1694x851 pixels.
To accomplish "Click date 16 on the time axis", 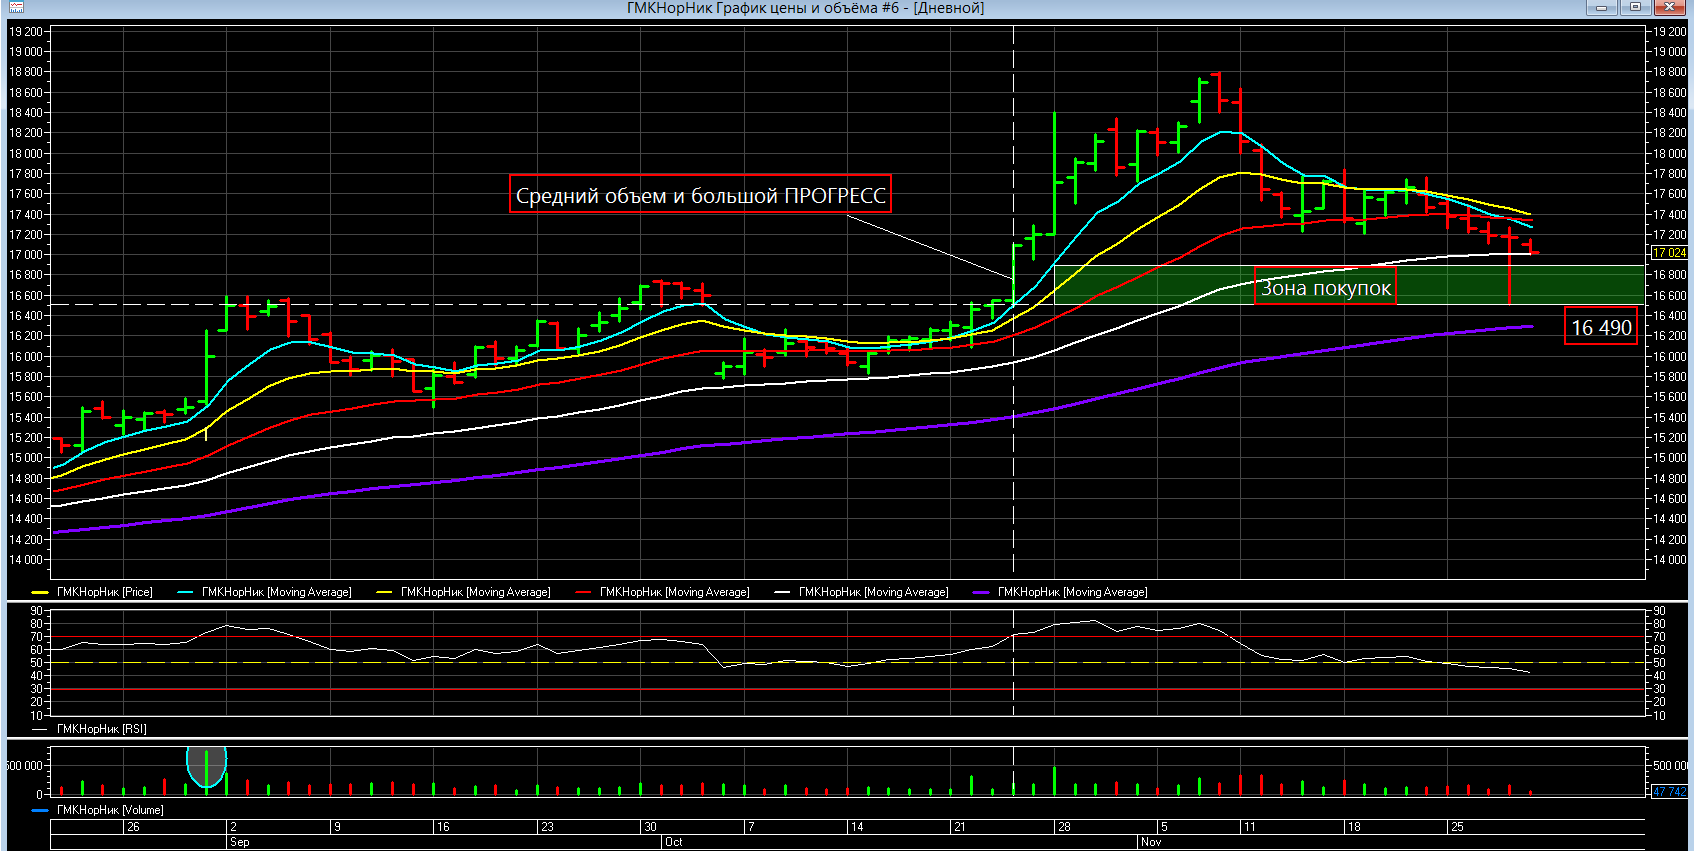I will [443, 827].
